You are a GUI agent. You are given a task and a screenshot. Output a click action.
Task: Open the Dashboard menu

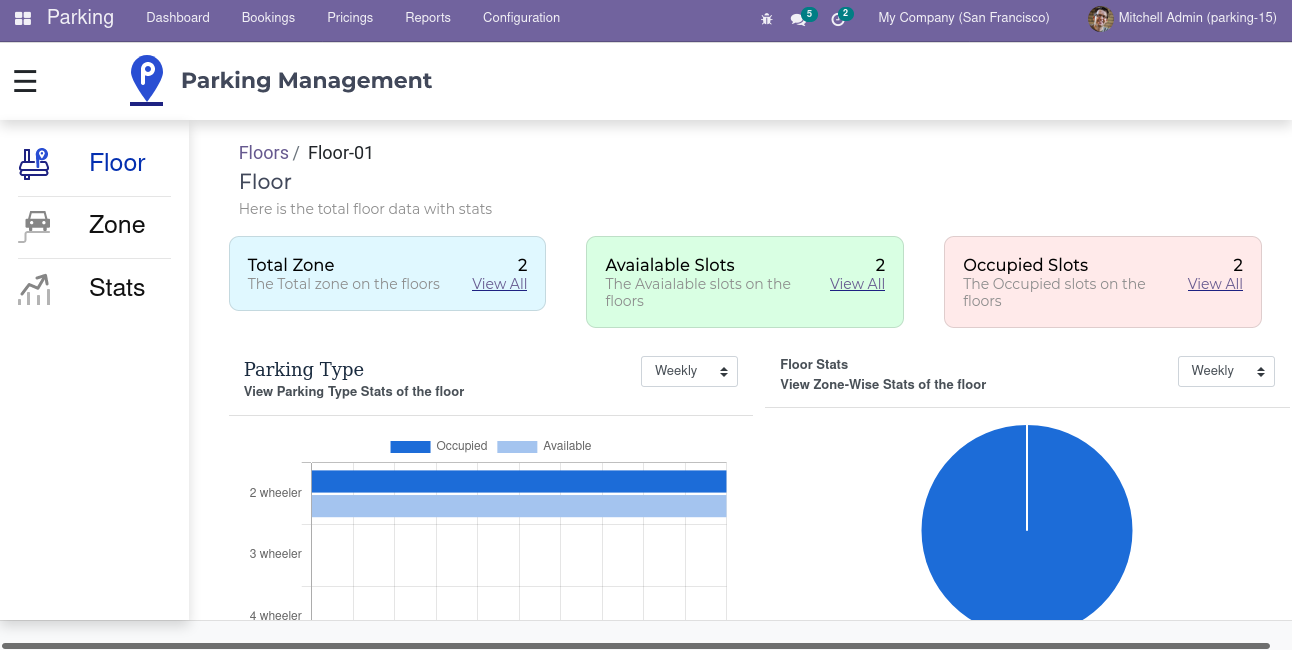coord(178,18)
